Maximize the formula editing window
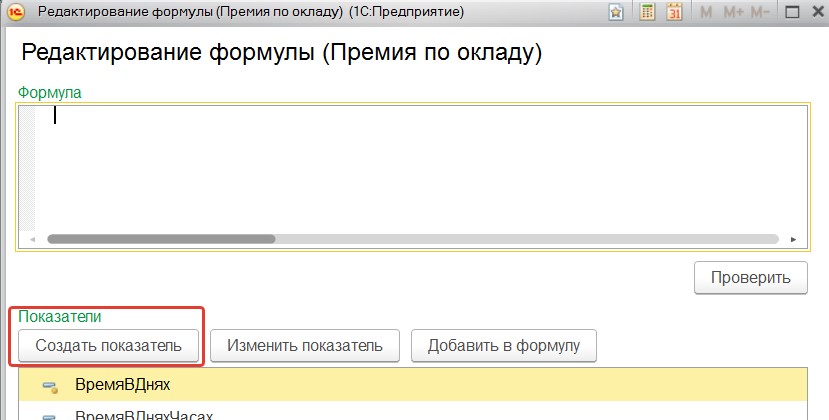This screenshot has height=420, width=829. tap(792, 12)
